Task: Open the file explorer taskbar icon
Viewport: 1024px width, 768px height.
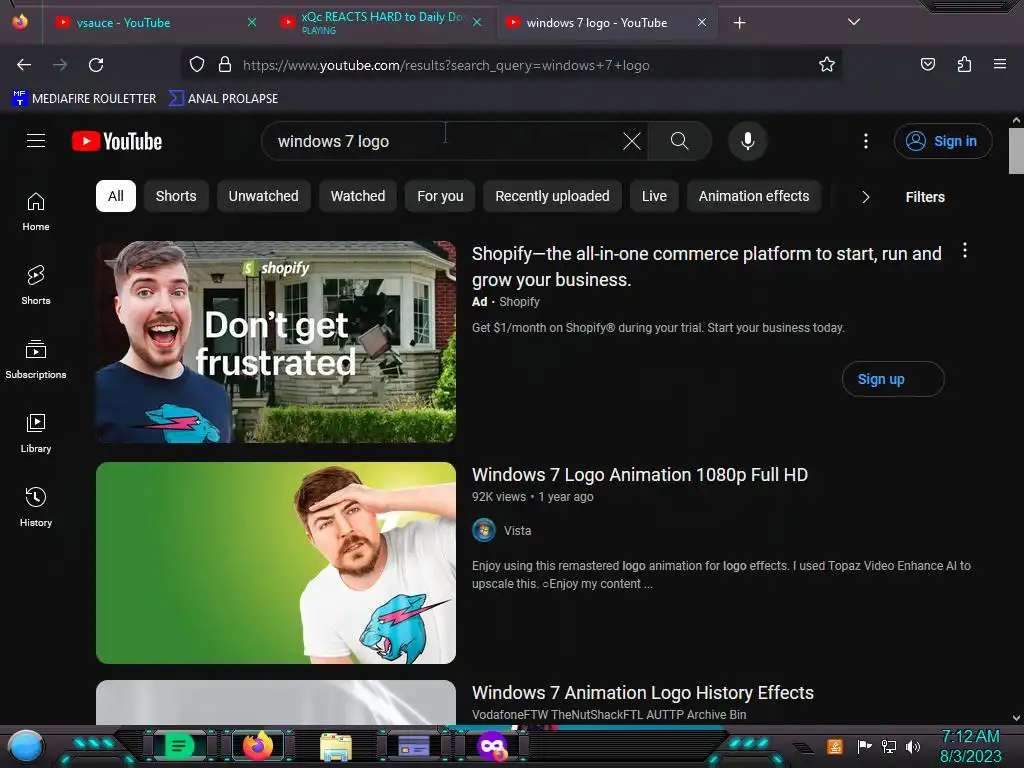Action: click(336, 747)
